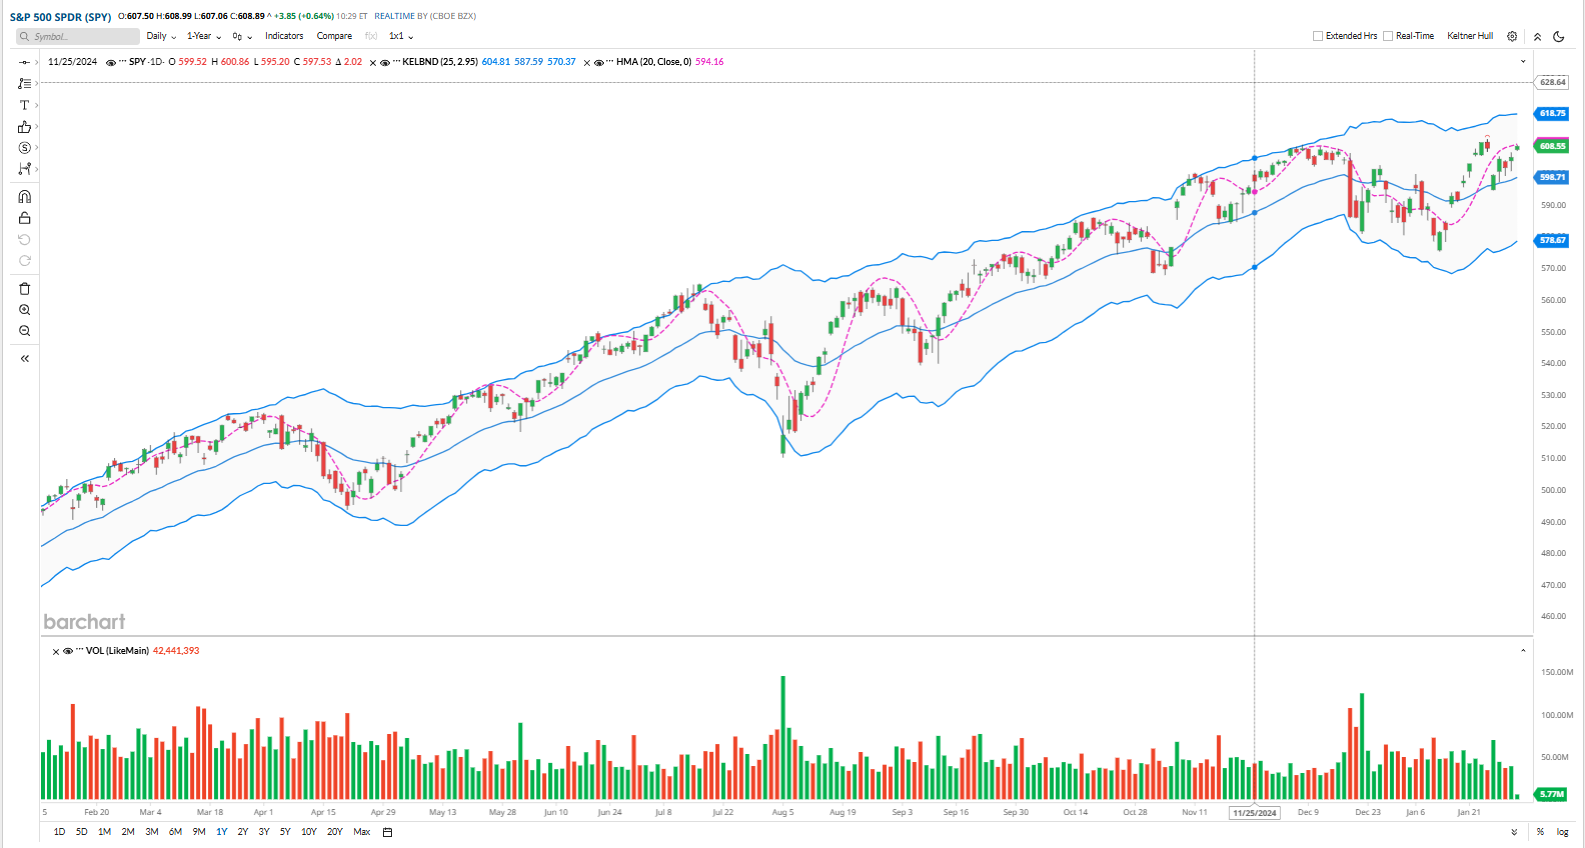Click the zoom in magnifier icon
Image resolution: width=1585 pixels, height=848 pixels.
(24, 310)
